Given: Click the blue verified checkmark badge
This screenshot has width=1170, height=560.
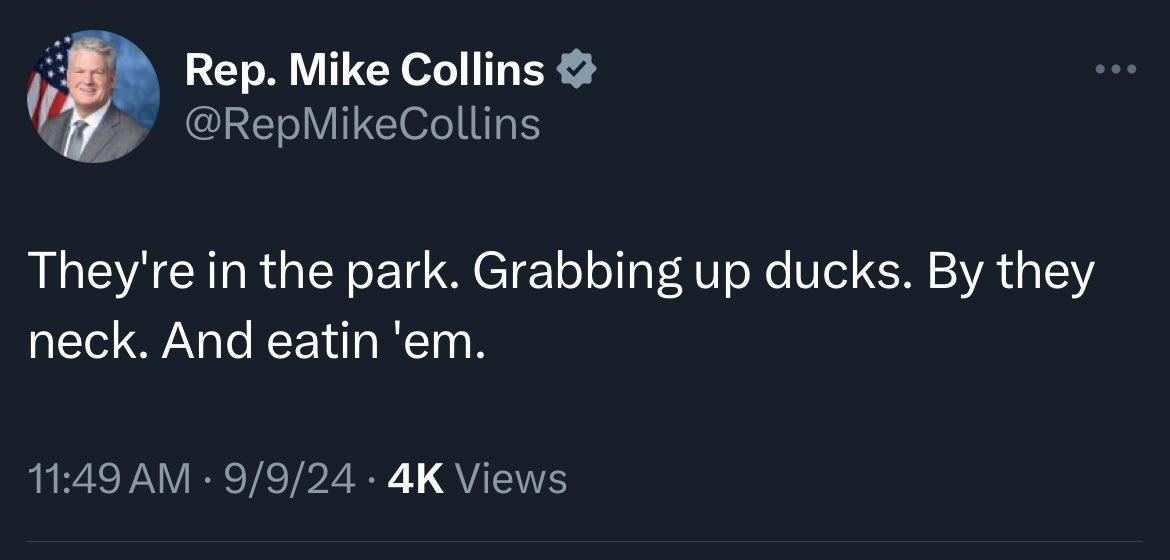Looking at the screenshot, I should tap(577, 70).
